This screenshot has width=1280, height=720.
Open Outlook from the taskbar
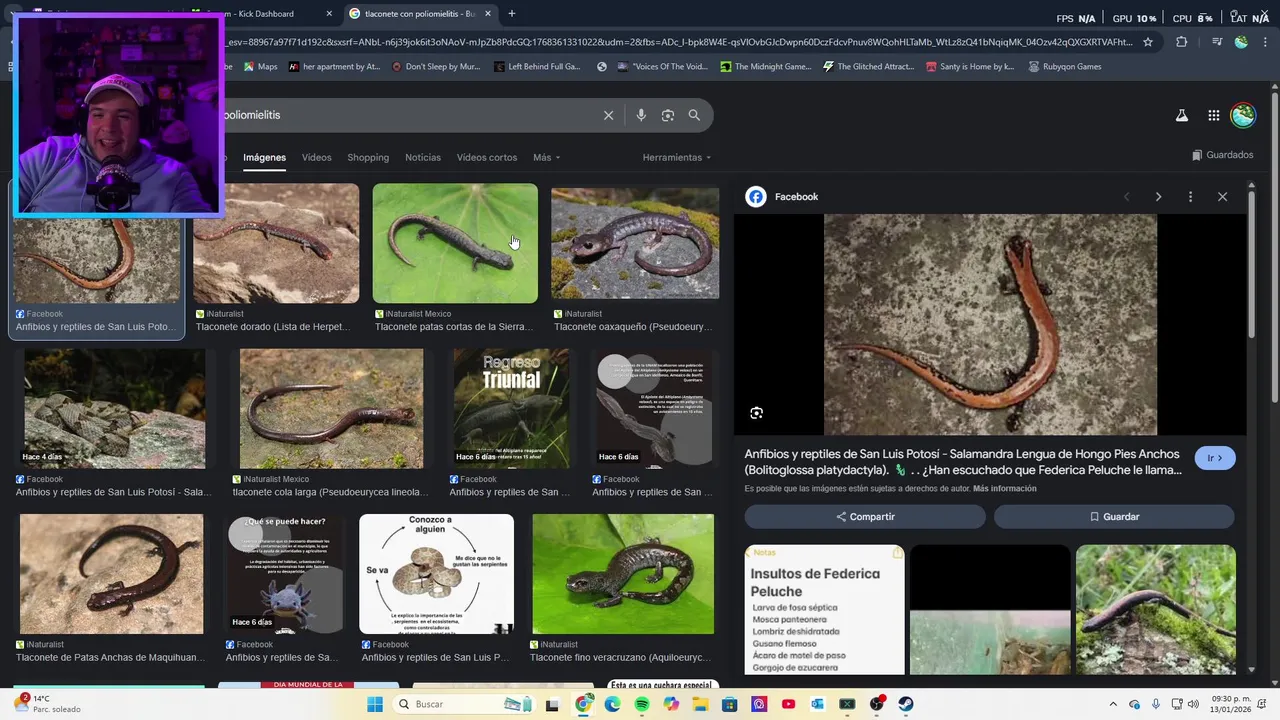pos(818,704)
